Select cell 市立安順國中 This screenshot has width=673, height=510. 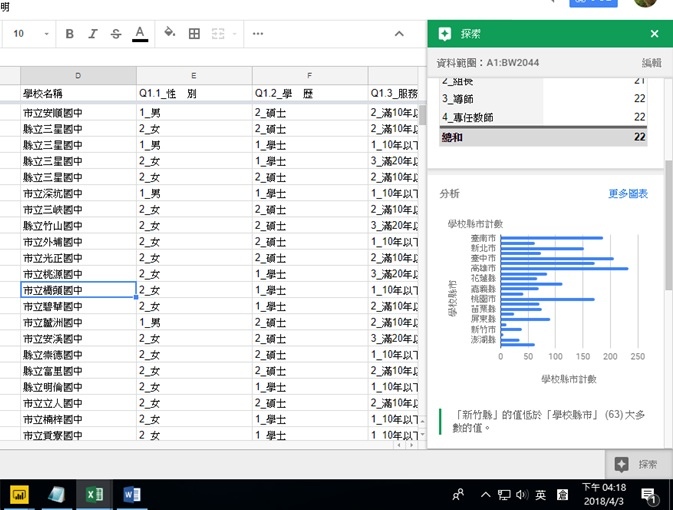tap(78, 113)
